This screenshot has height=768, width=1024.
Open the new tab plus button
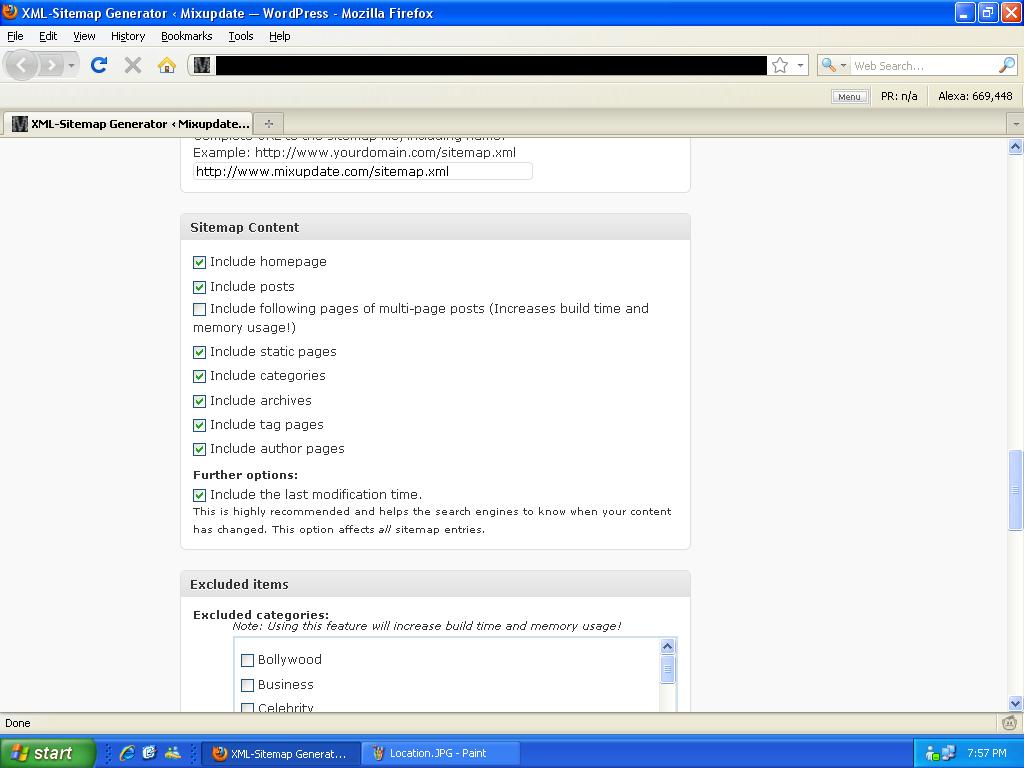(x=268, y=123)
